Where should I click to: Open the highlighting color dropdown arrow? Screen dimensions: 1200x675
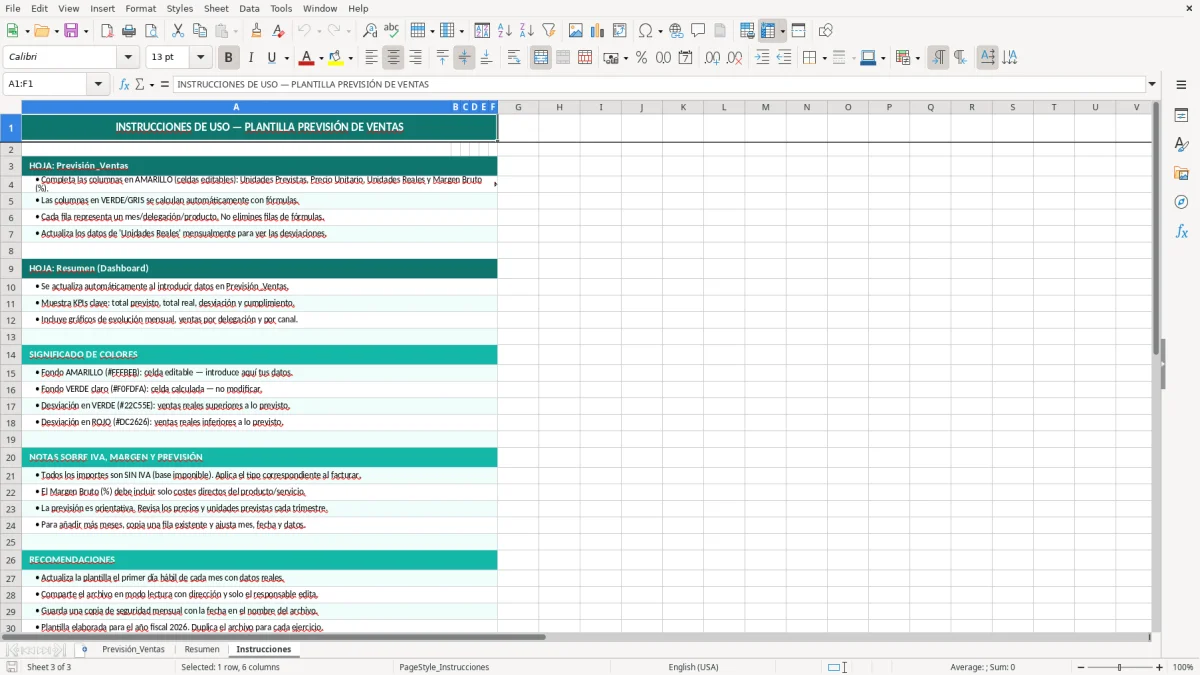click(x=350, y=58)
